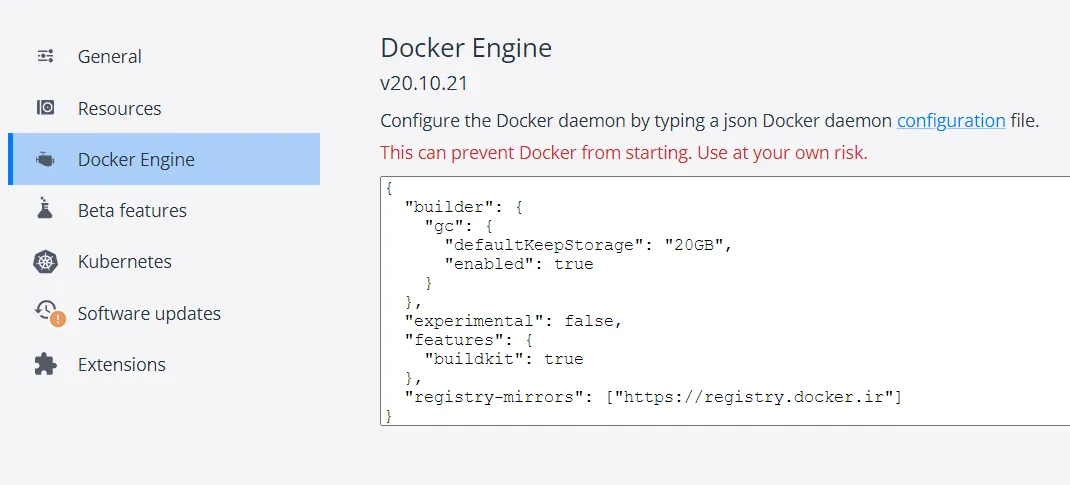The height and width of the screenshot is (485, 1070).
Task: Click the Software updates clock icon
Action: point(47,312)
